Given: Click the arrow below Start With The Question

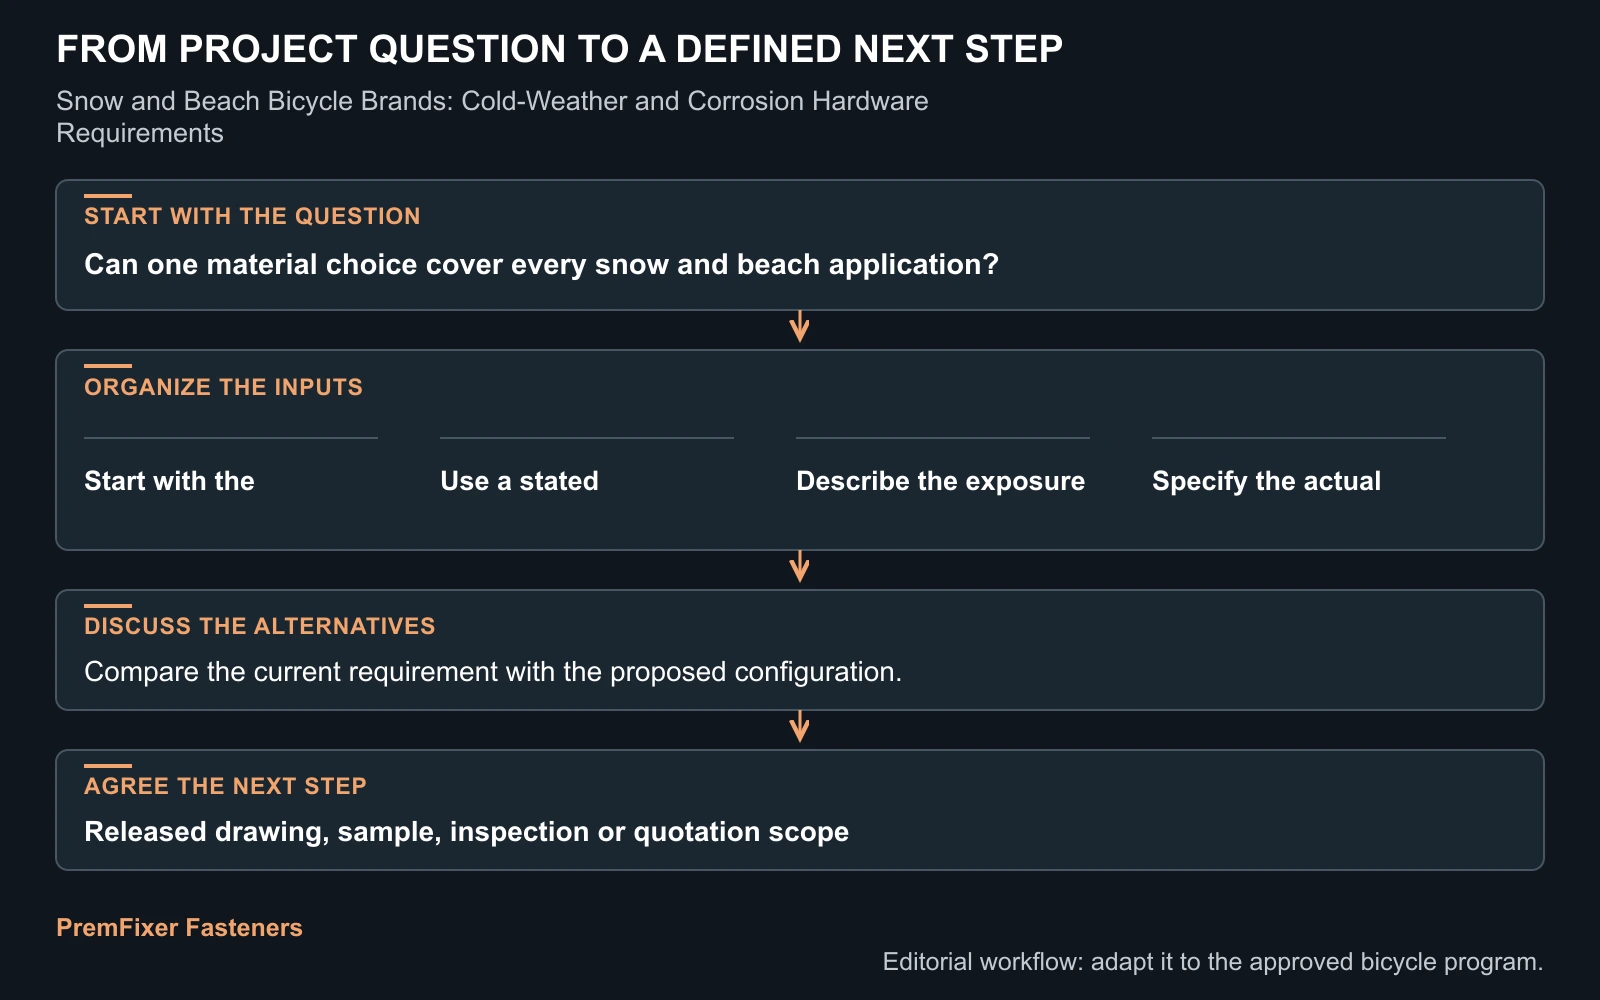Looking at the screenshot, I should (799, 327).
